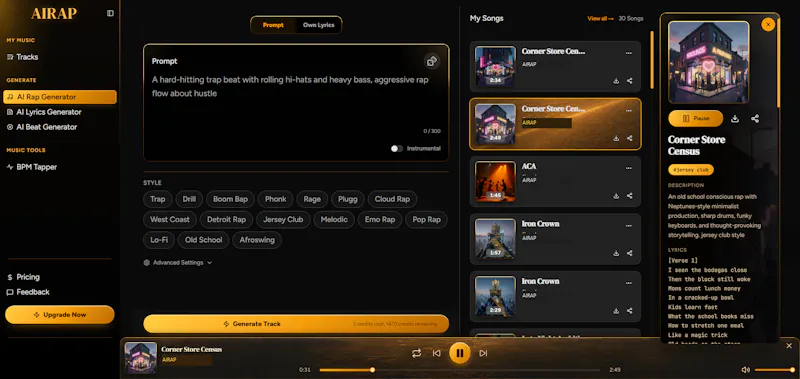This screenshot has width=800, height=379.
Task: Pause playback in the bottom player
Action: coord(460,353)
